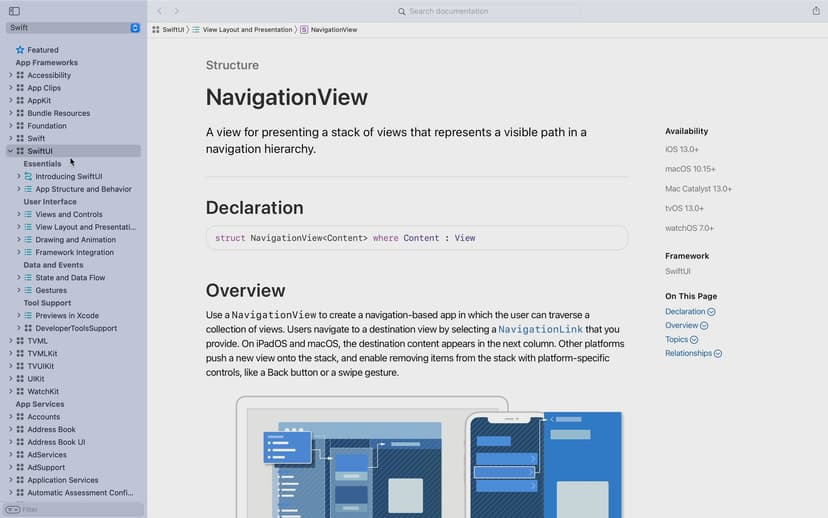Viewport: 828px width, 518px height.
Task: Click the NavigationView structure icon in breadcrumb
Action: pyautogui.click(x=304, y=30)
